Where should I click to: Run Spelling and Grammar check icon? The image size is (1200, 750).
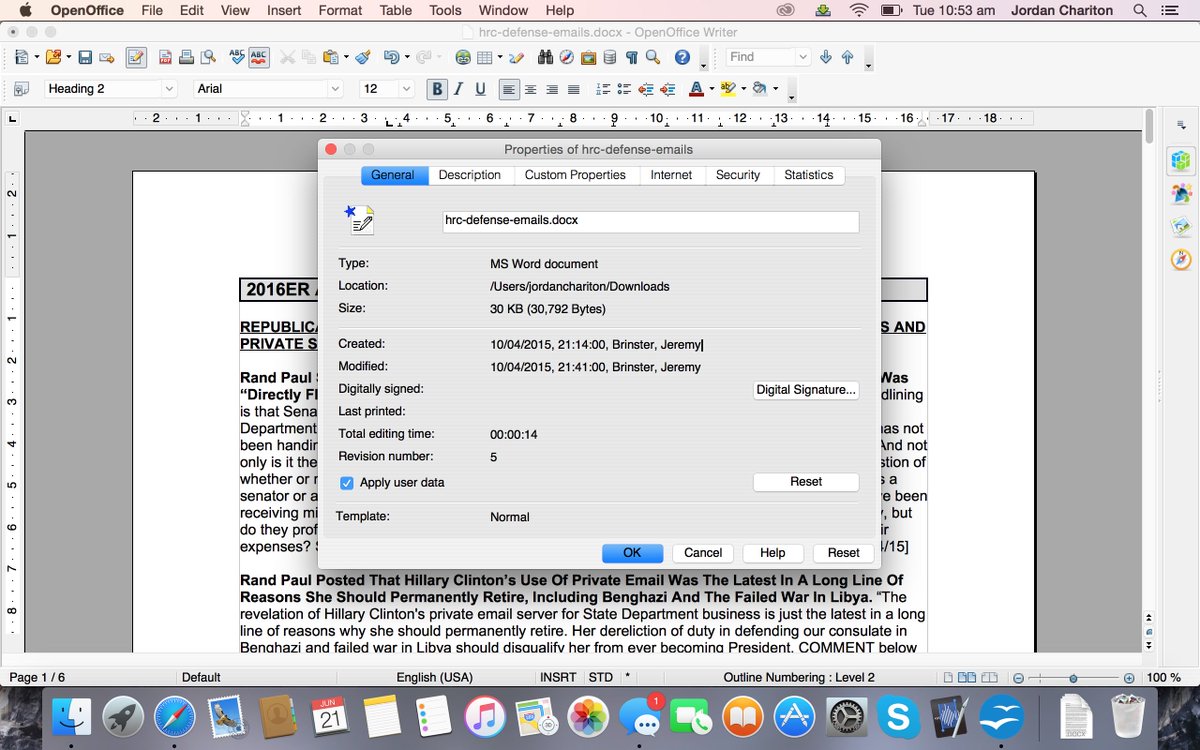click(237, 57)
